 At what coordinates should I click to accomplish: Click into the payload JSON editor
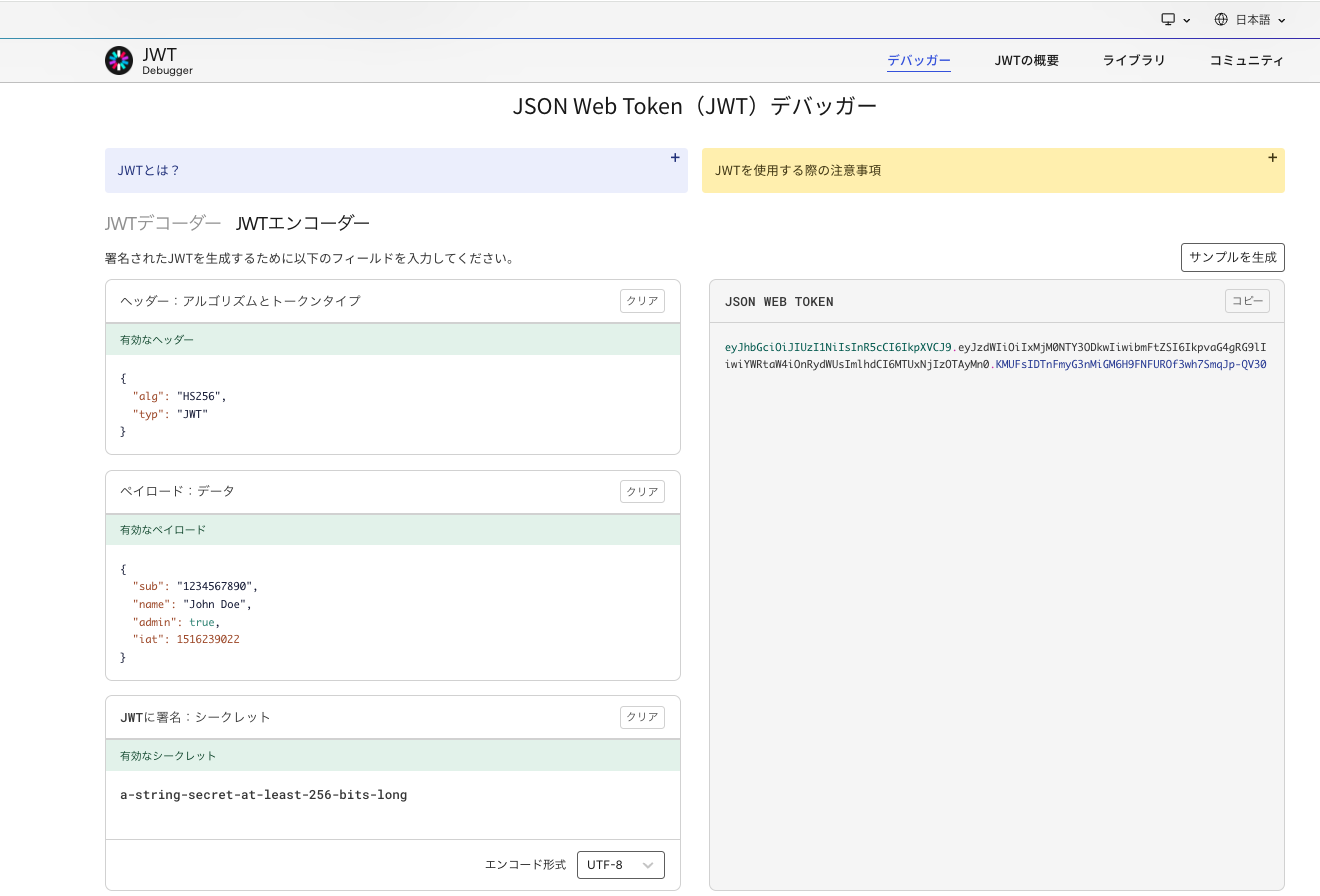pos(393,612)
